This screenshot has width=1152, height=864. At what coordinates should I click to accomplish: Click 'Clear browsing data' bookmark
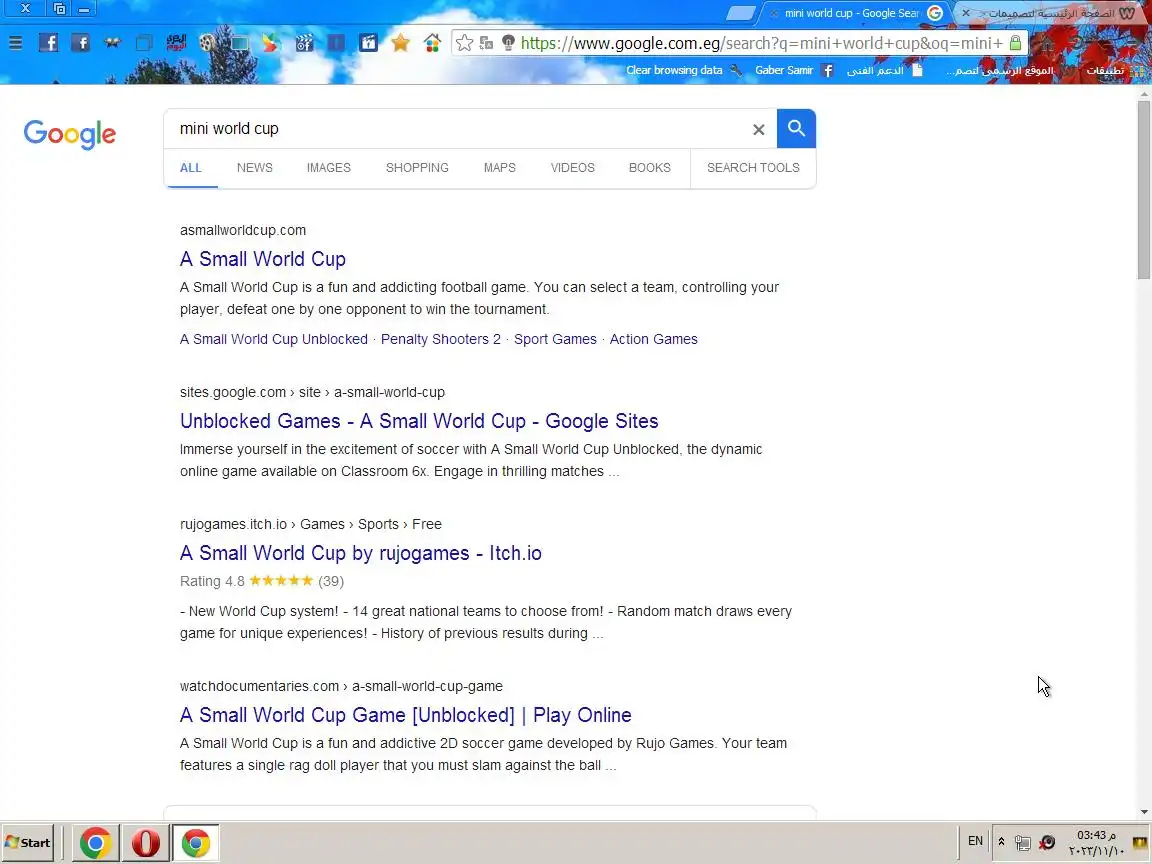[x=684, y=71]
